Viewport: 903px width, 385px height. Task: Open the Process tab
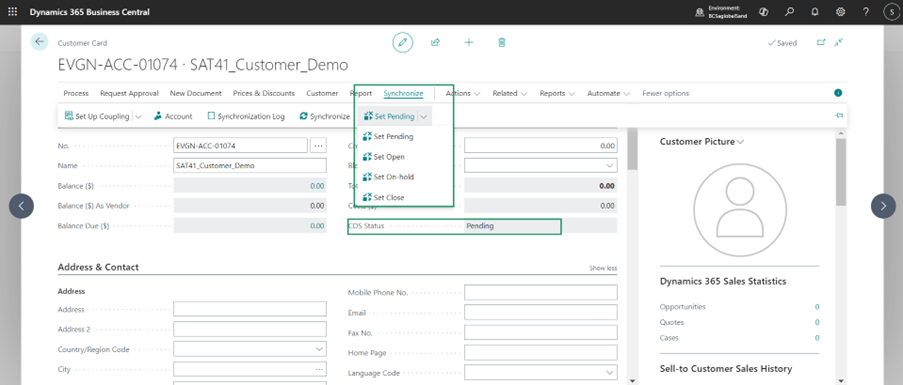tap(76, 93)
